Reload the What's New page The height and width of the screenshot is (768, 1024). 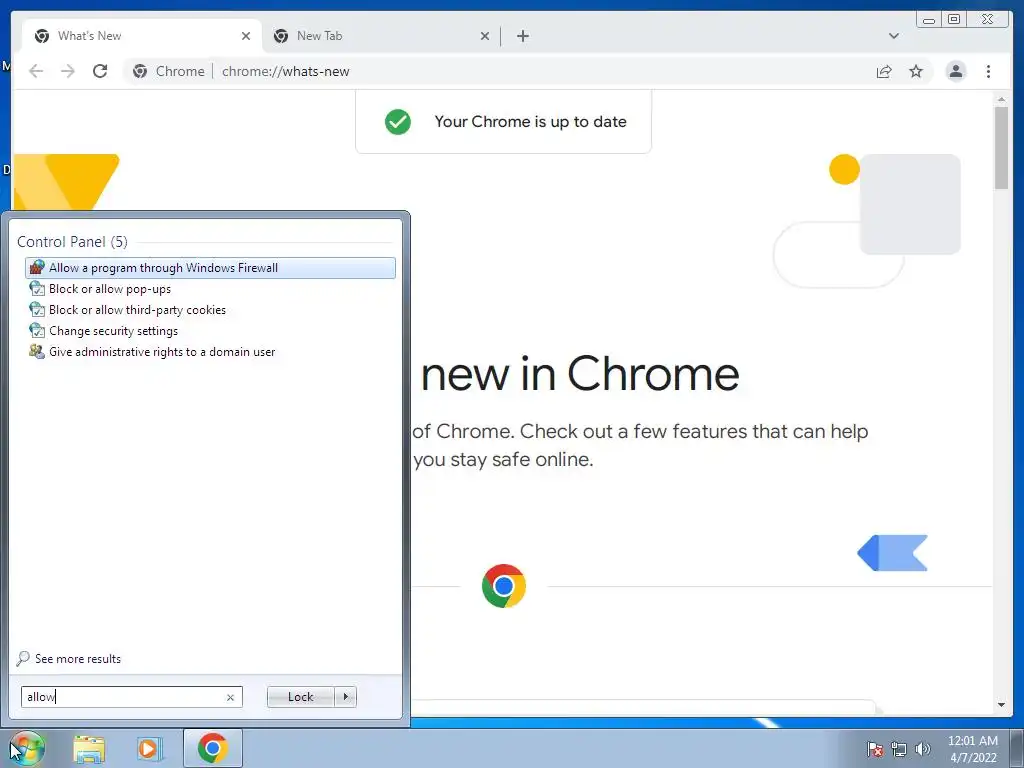click(100, 71)
